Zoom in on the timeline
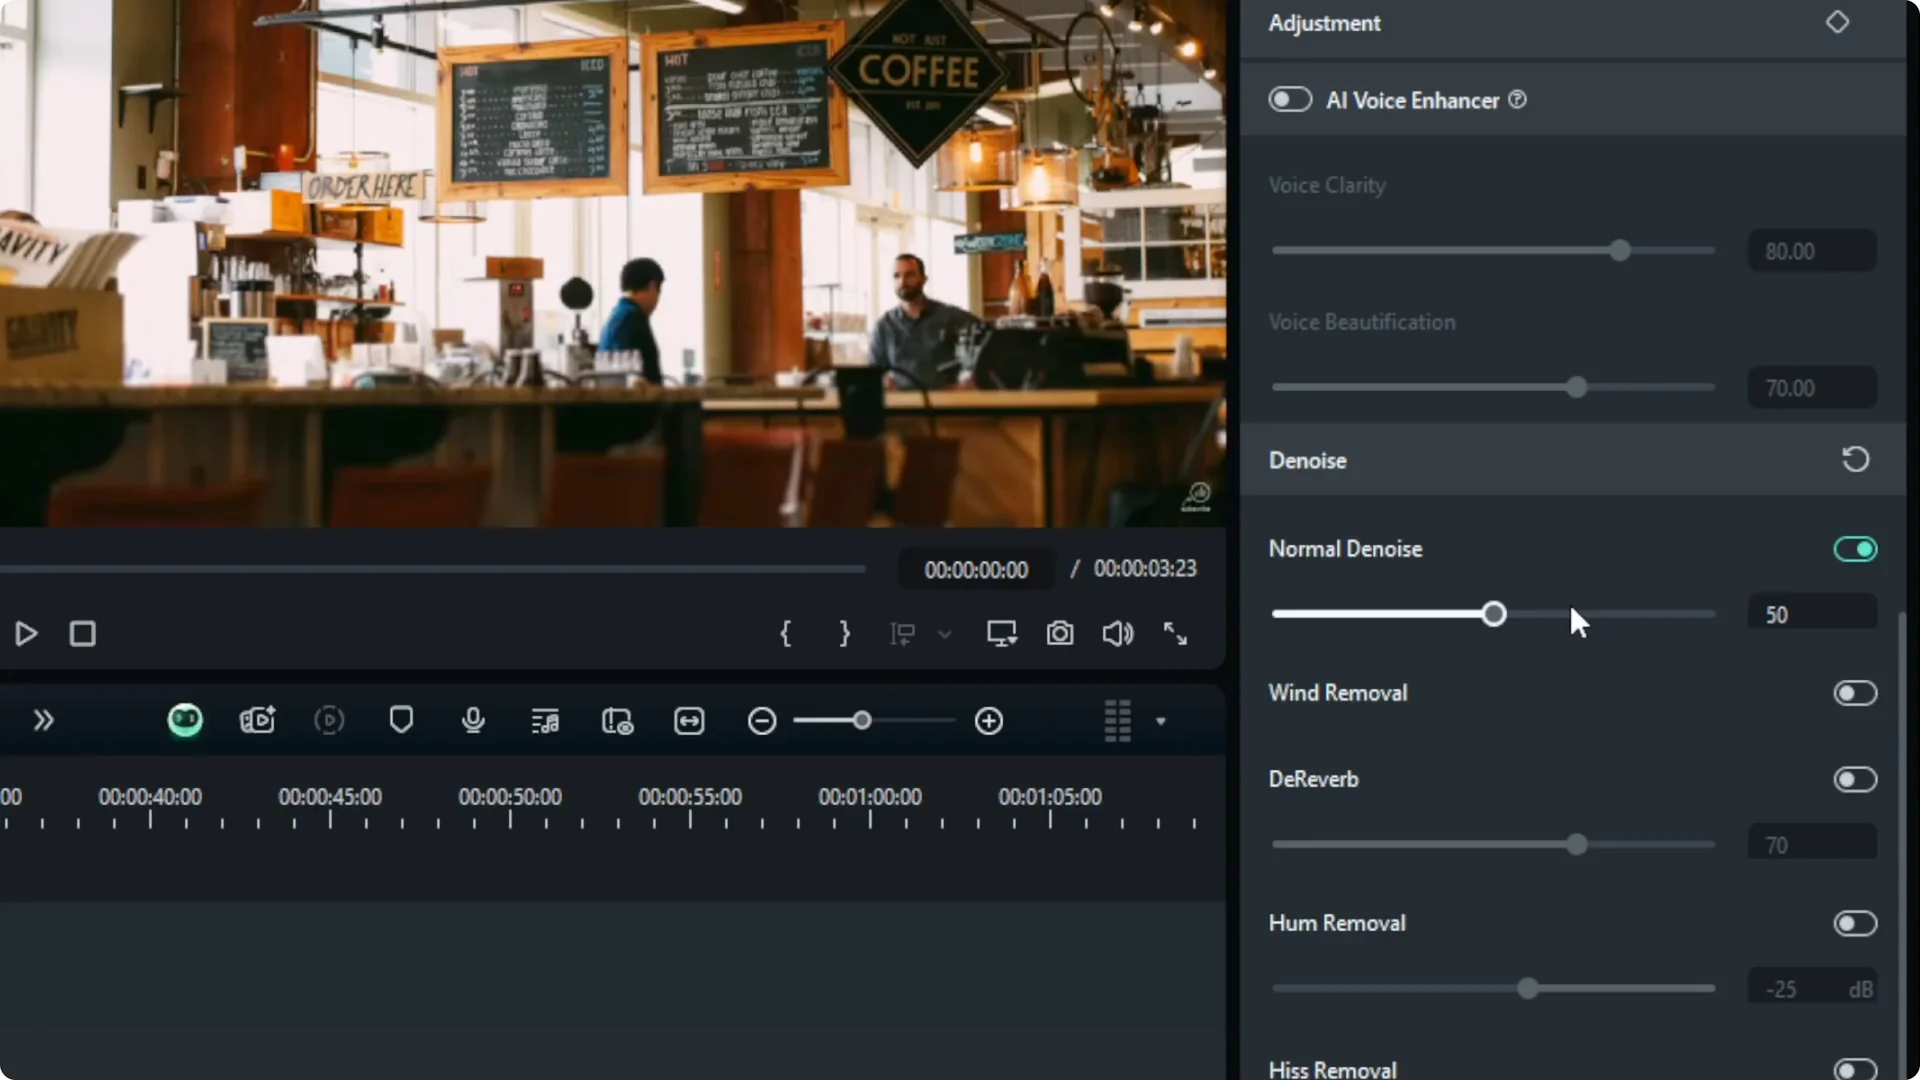1920x1080 pixels. (989, 720)
